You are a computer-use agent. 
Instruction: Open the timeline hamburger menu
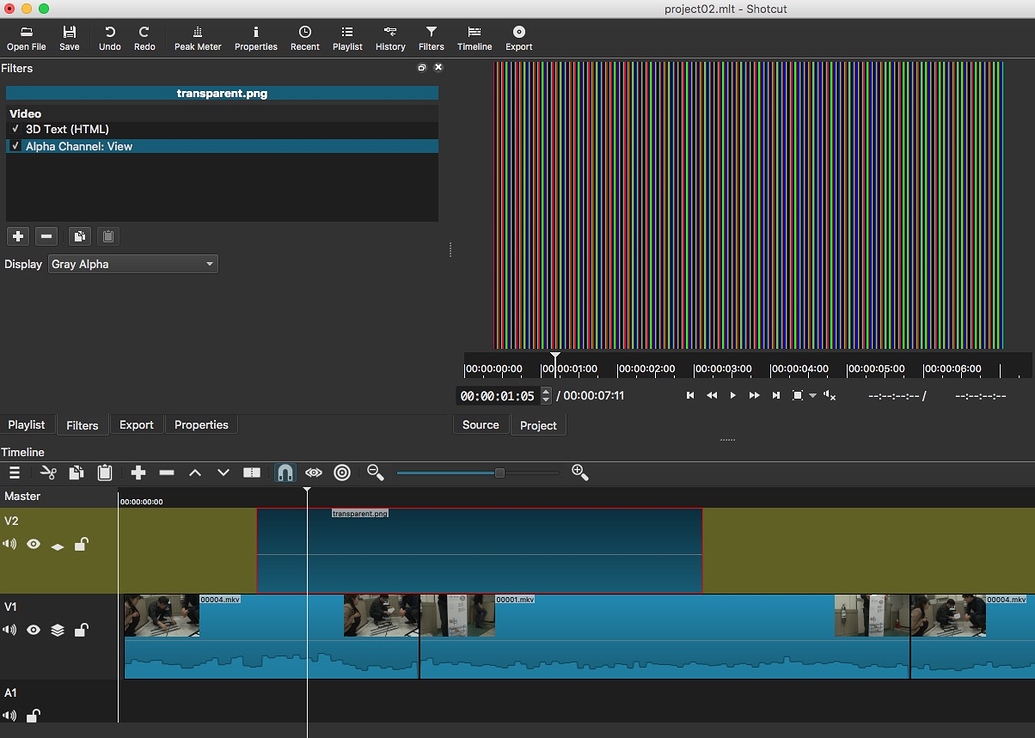[x=15, y=473]
